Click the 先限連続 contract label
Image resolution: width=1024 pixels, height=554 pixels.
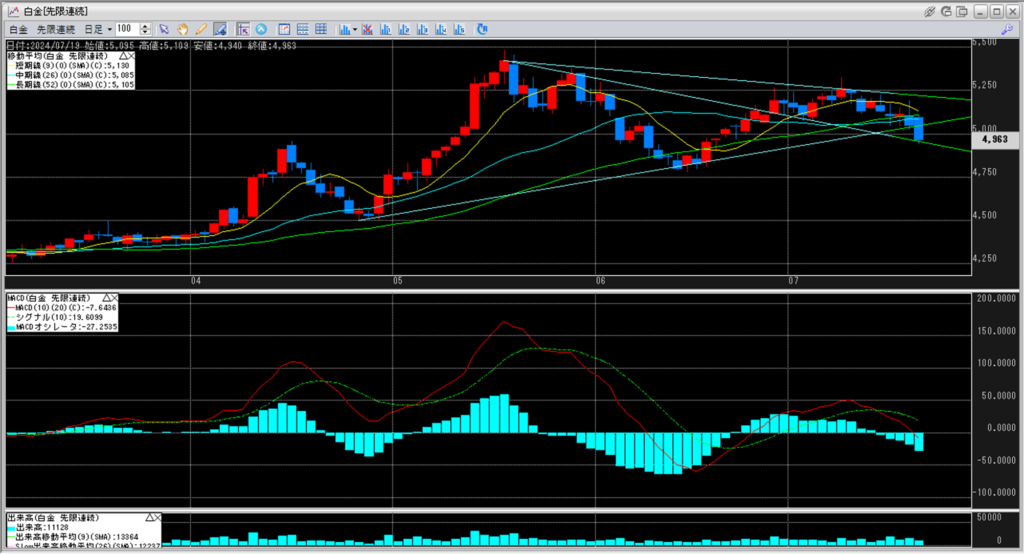point(56,29)
